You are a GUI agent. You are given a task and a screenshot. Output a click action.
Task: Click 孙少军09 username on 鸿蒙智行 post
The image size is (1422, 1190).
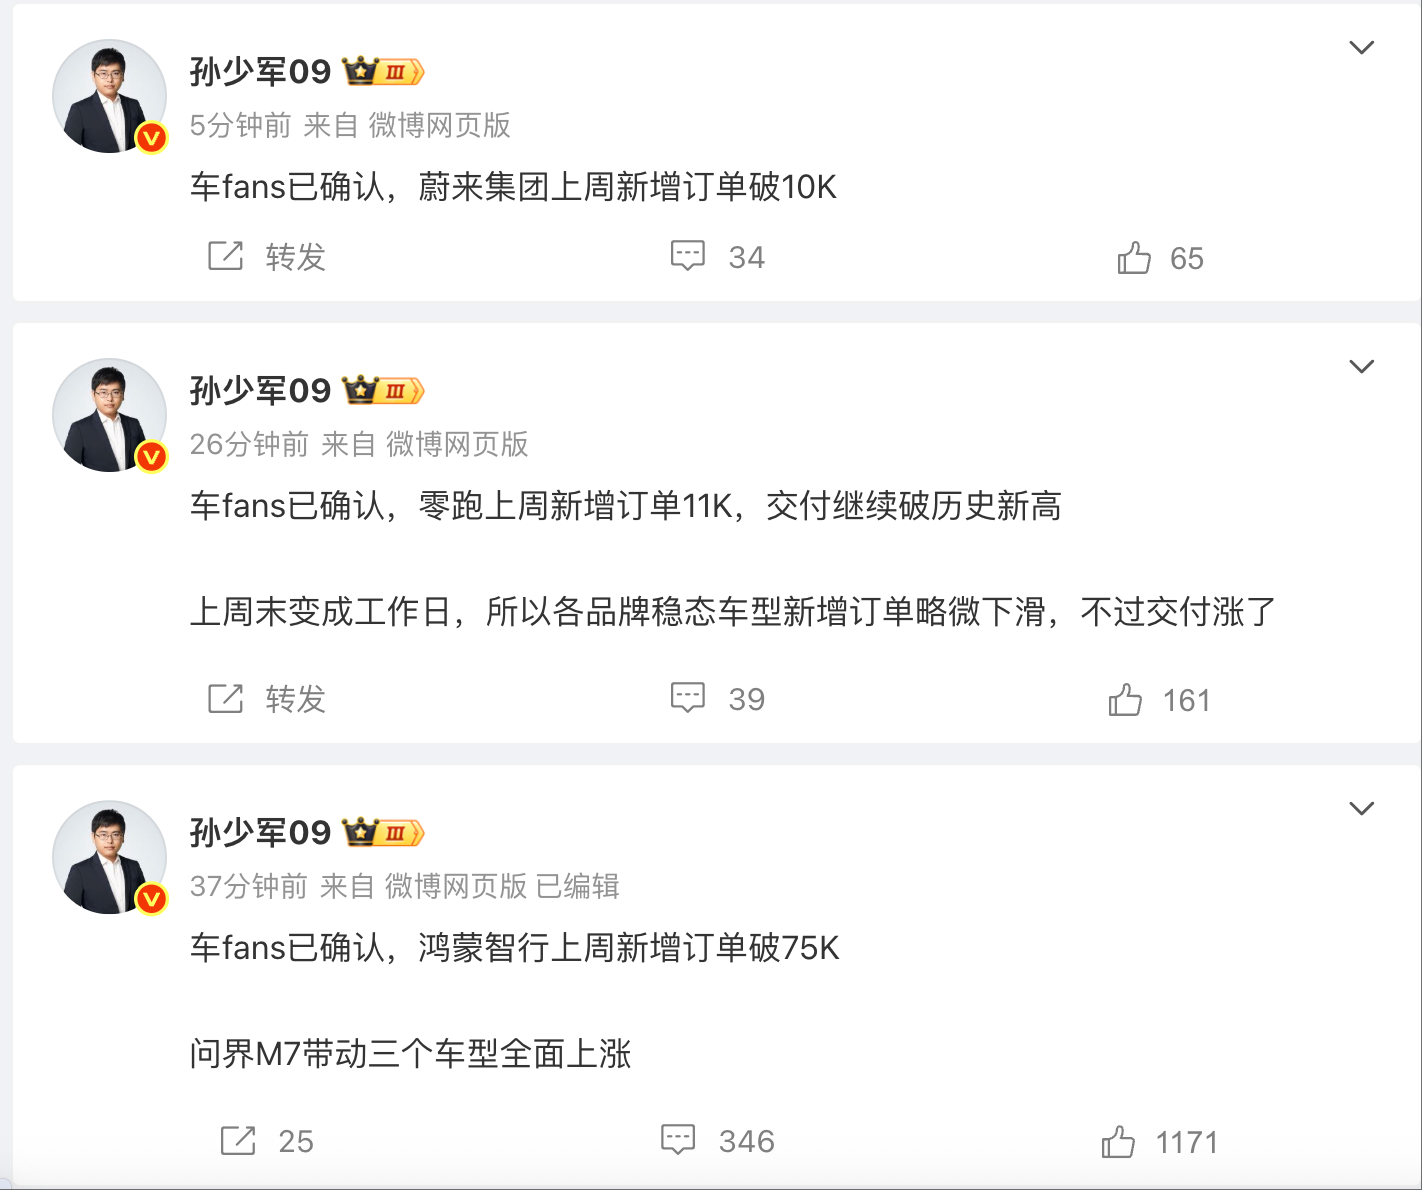260,833
